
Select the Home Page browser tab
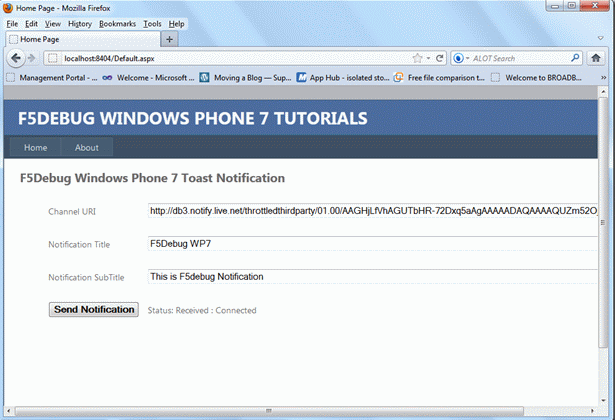(x=83, y=39)
